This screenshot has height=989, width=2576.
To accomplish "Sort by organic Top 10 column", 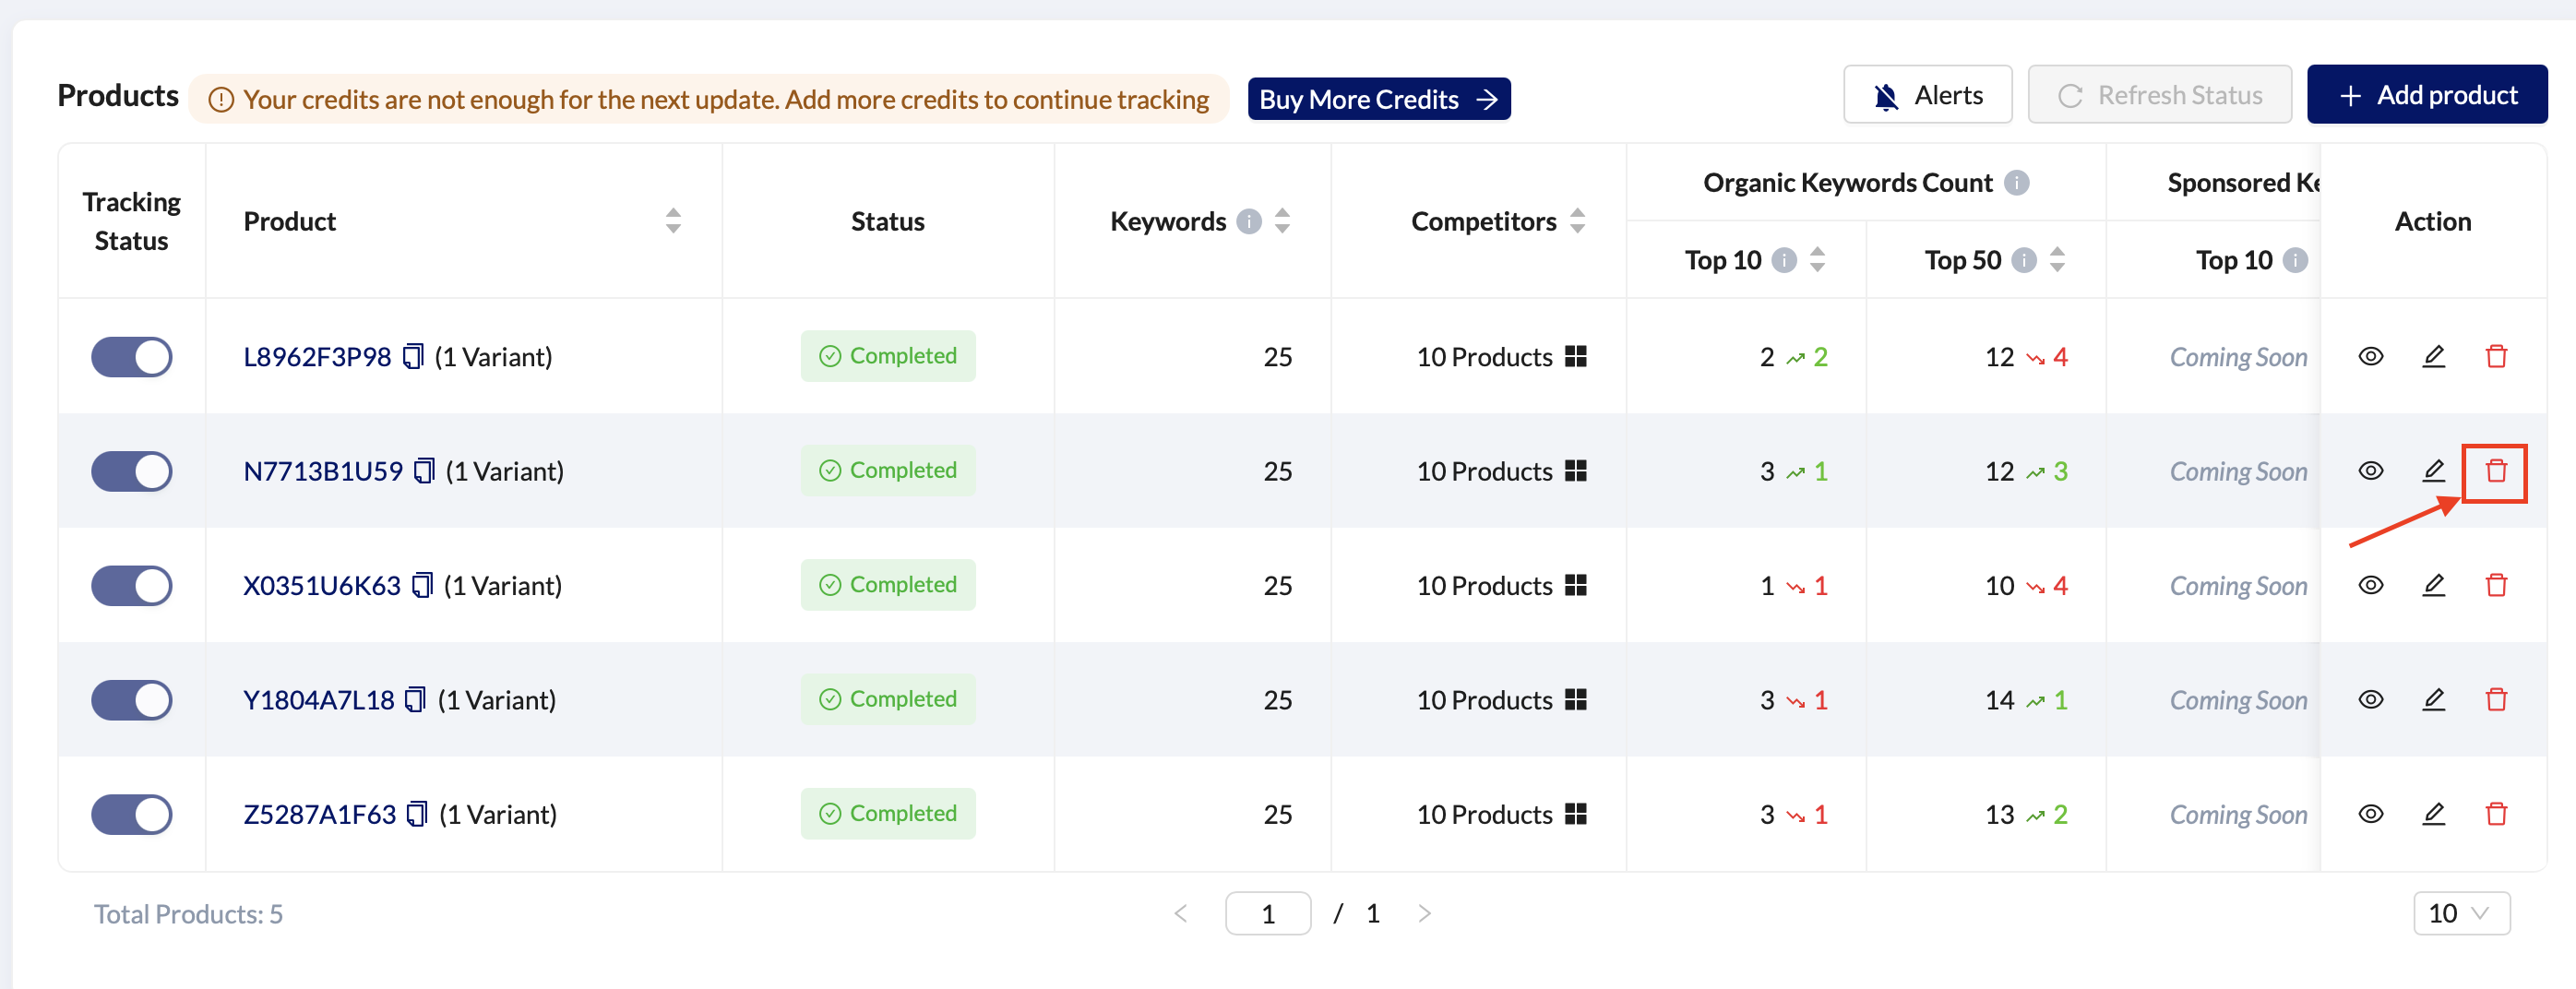I will click(x=1817, y=260).
